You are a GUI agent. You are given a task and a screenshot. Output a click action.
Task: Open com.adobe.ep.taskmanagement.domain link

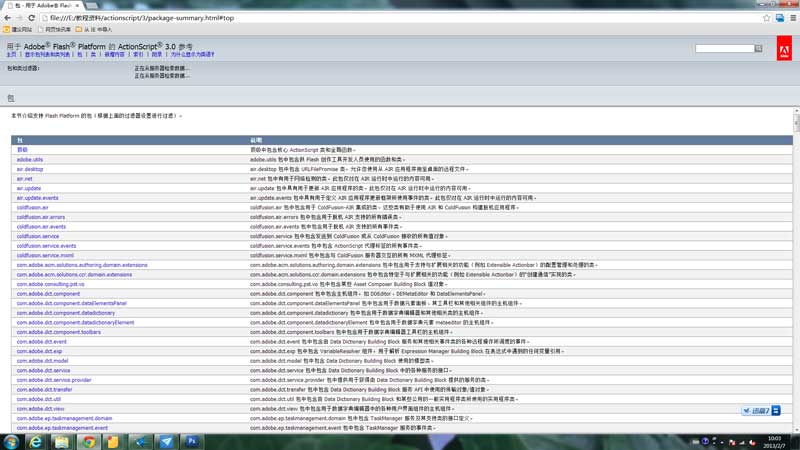click(64, 419)
